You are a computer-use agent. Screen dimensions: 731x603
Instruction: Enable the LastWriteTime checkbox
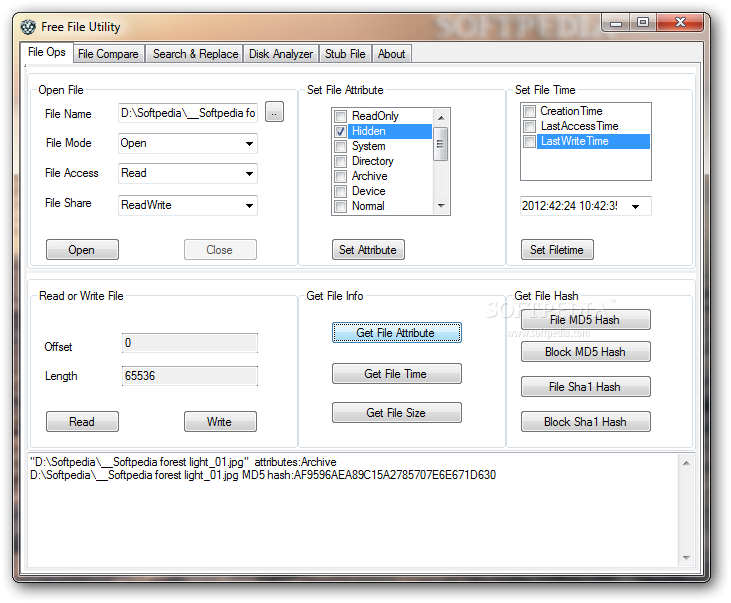[x=529, y=141]
